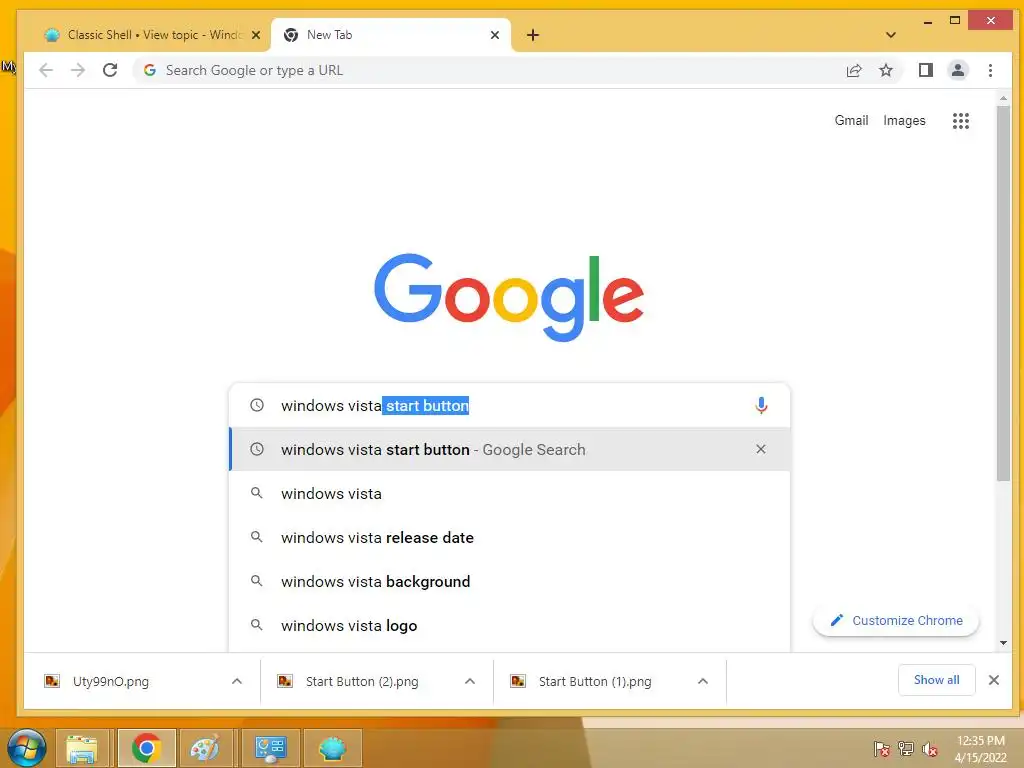Choose the plain 'windows vista' suggestion

click(509, 494)
